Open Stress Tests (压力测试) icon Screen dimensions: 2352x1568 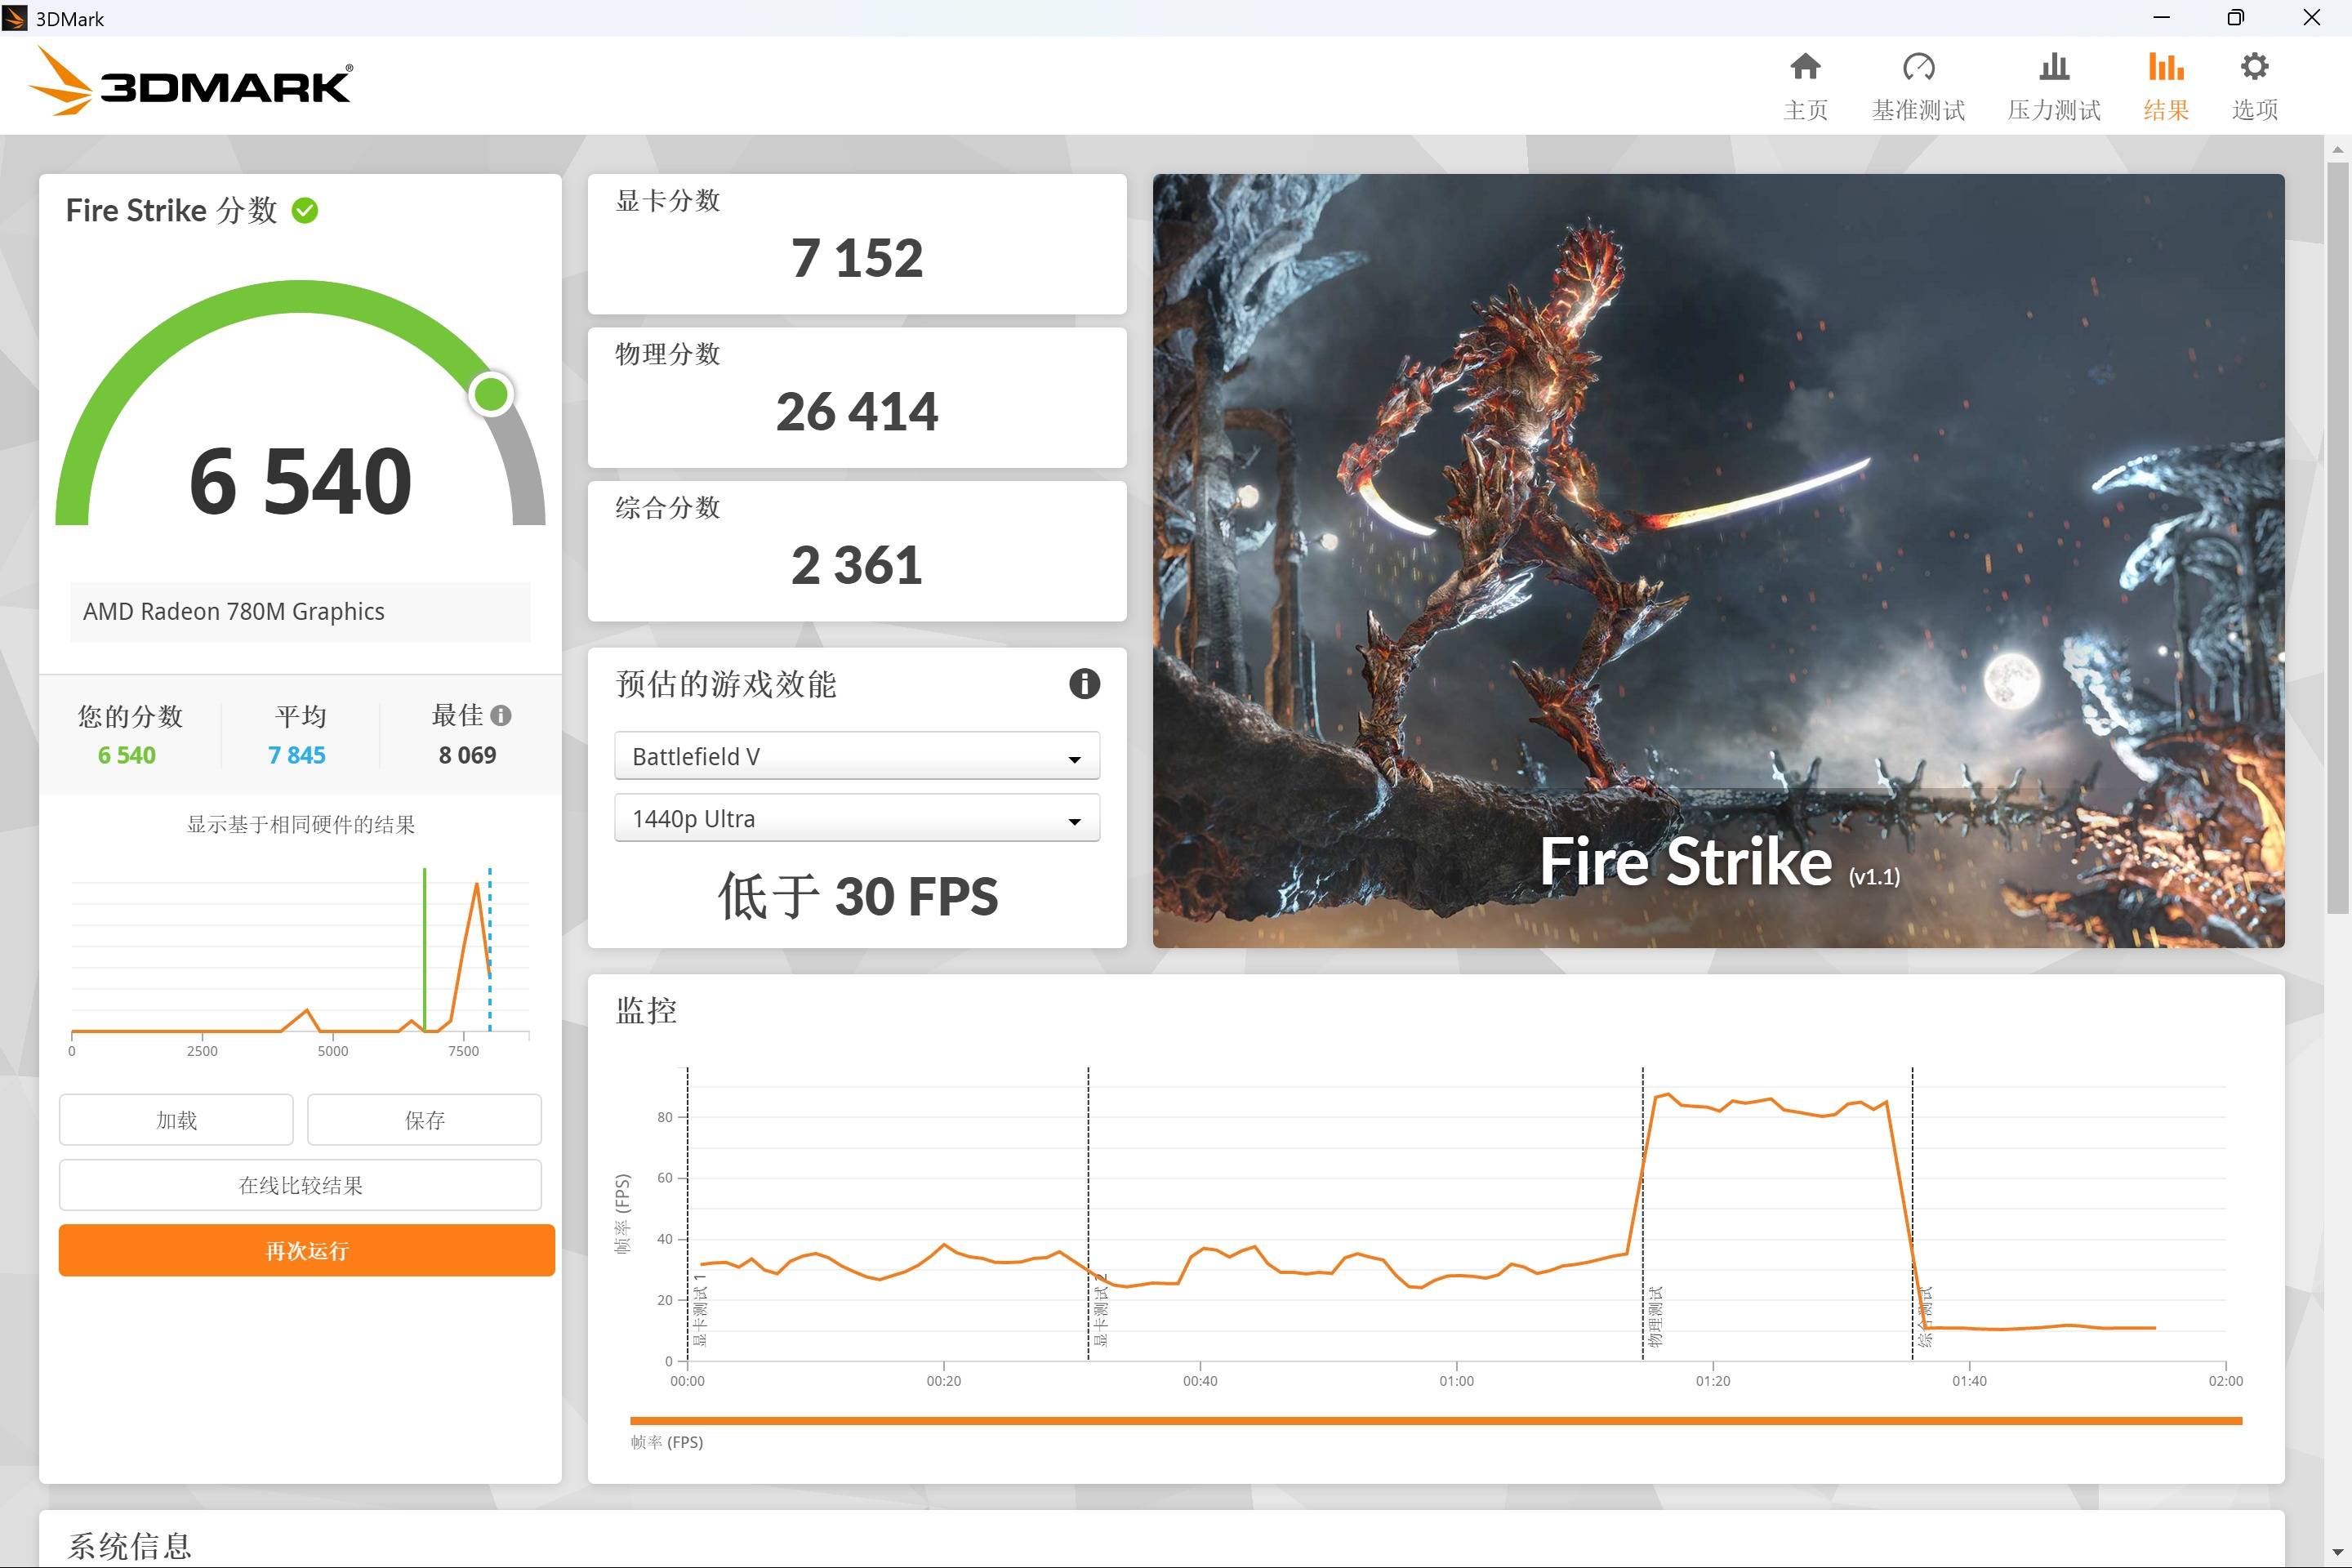2053,68
